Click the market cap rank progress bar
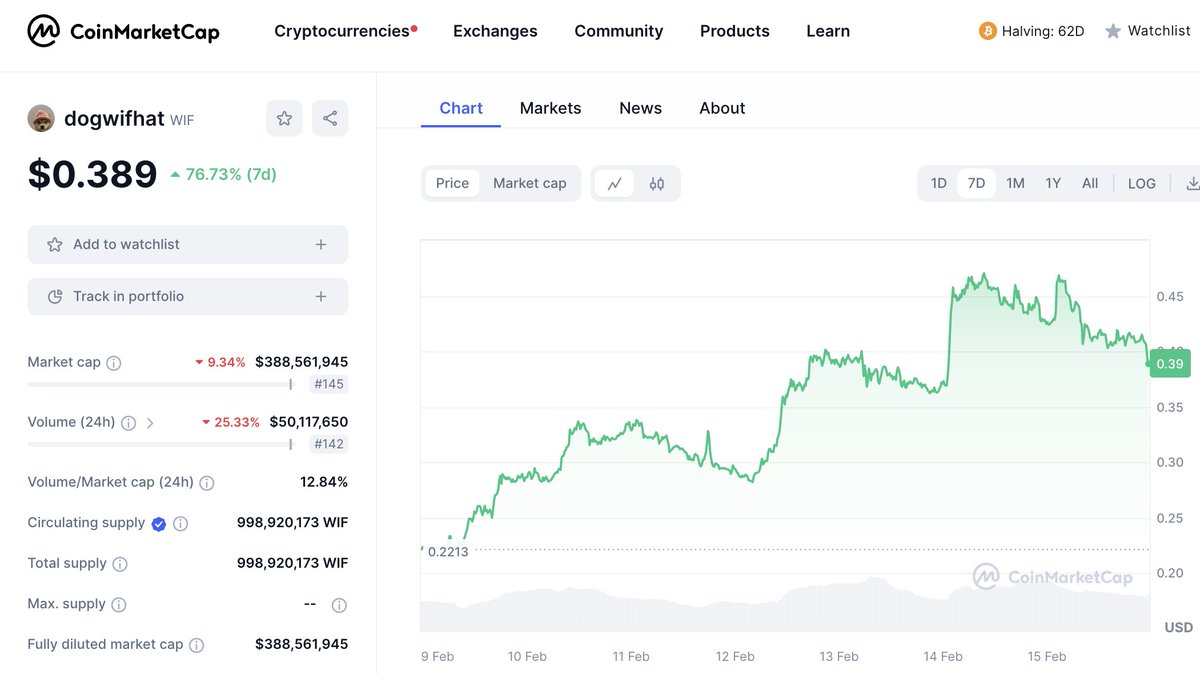The height and width of the screenshot is (674, 1200). (x=160, y=384)
